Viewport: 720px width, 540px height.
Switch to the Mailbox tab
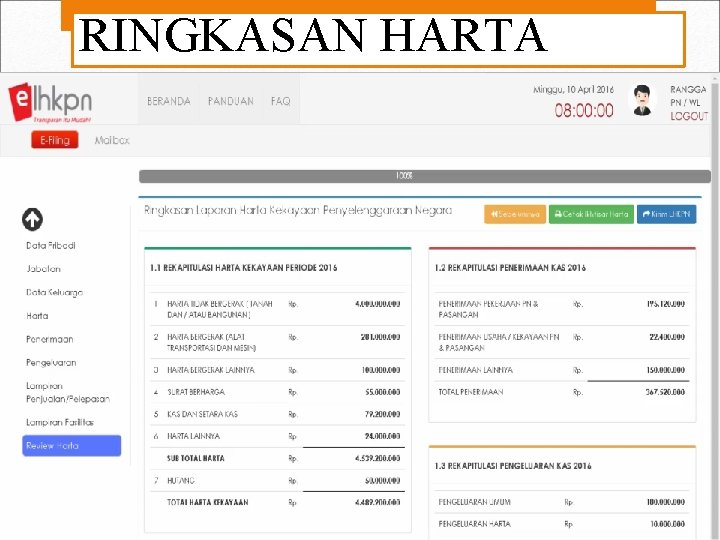(x=112, y=141)
